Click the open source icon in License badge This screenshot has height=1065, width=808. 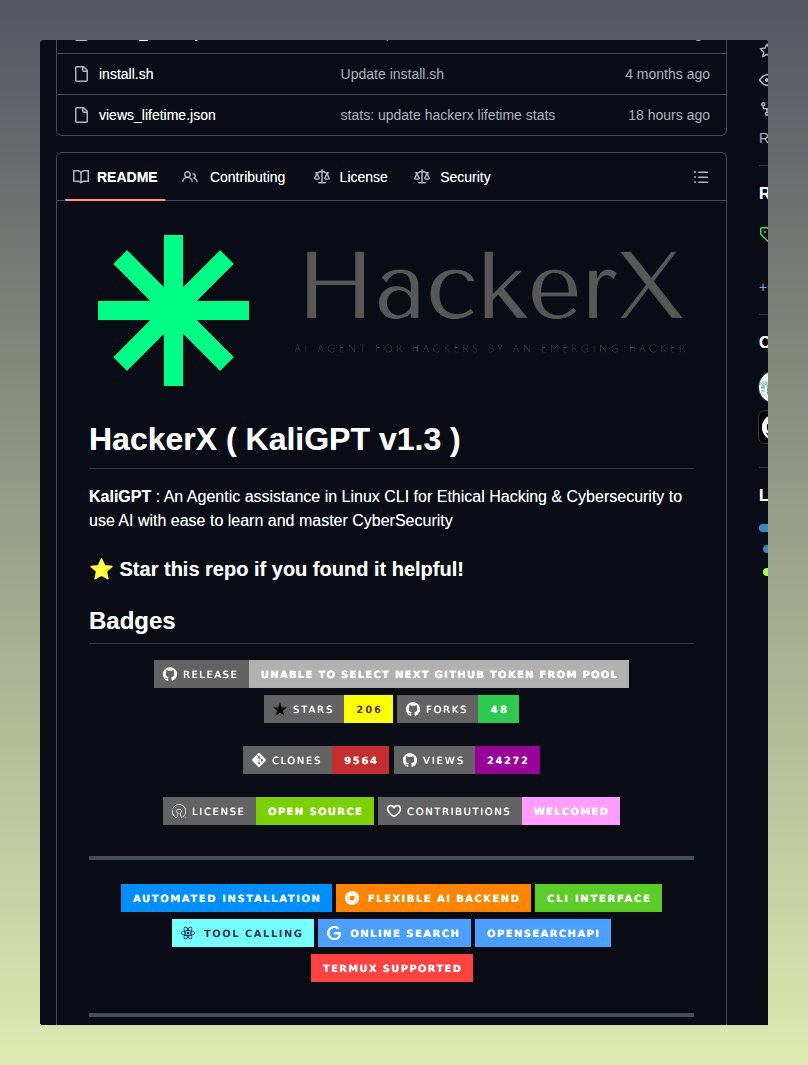[179, 811]
